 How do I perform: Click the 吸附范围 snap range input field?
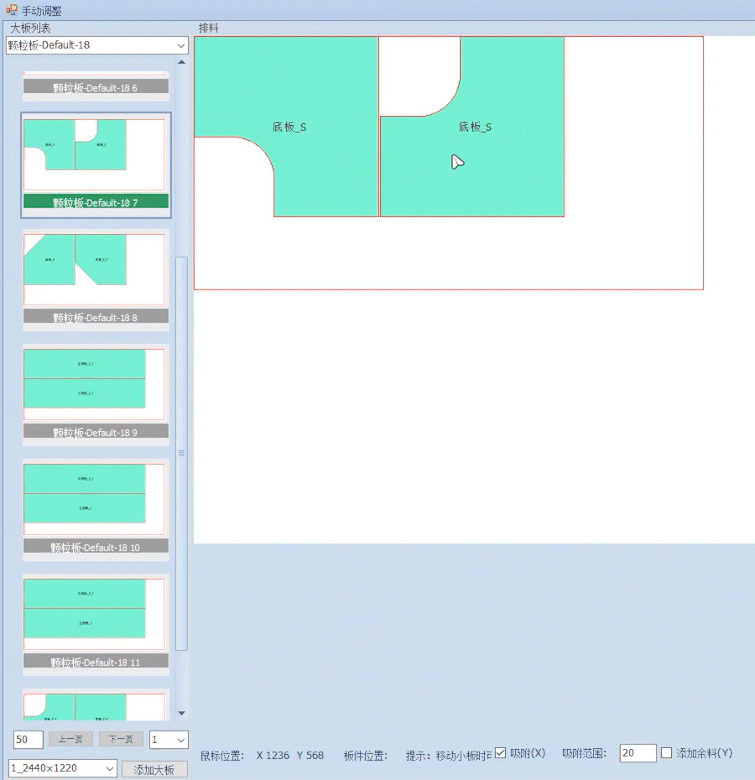637,753
